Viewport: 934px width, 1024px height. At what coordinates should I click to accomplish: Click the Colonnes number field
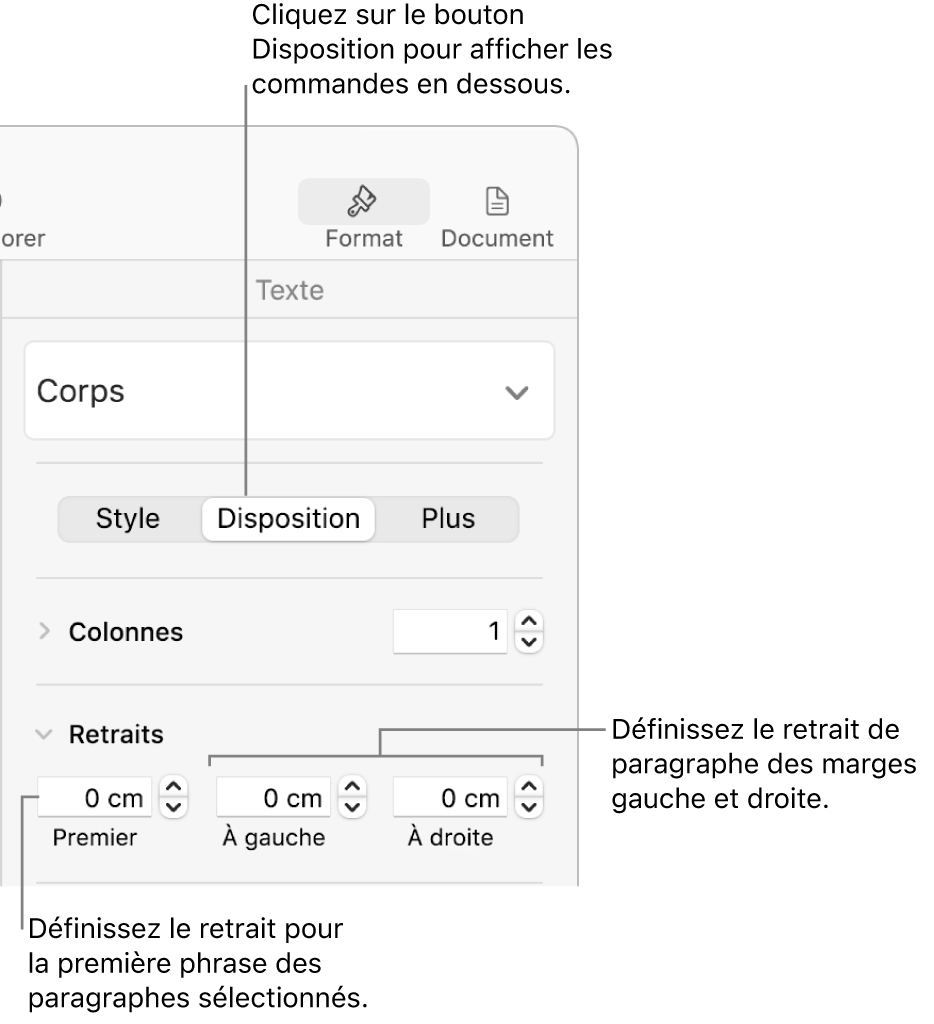point(450,632)
